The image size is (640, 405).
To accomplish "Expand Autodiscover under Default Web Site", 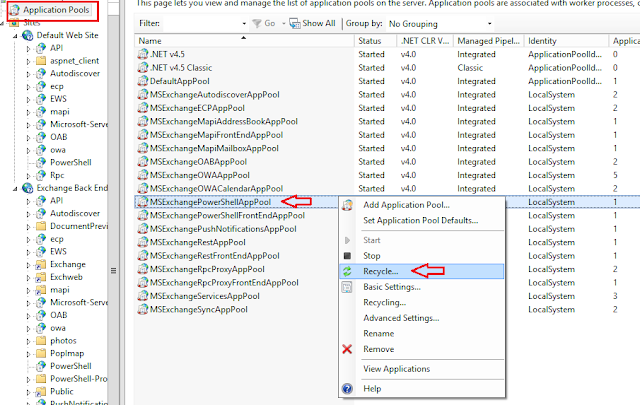I will (28, 74).
